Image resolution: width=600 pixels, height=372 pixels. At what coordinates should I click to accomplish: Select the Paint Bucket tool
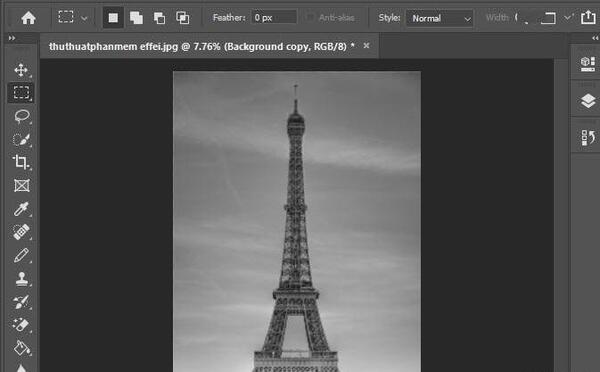coord(21,348)
